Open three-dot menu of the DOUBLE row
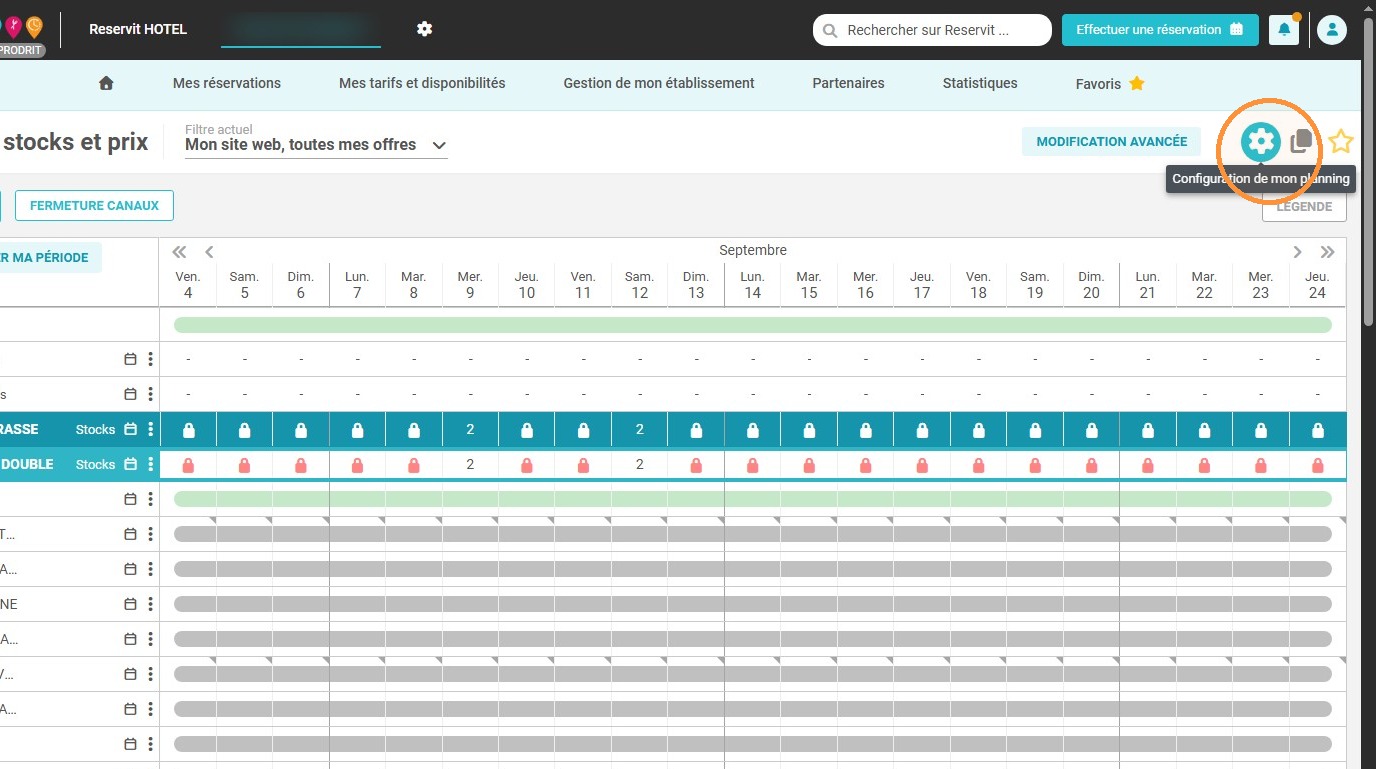Screen dimensions: 1376x769 pyautogui.click(x=151, y=464)
